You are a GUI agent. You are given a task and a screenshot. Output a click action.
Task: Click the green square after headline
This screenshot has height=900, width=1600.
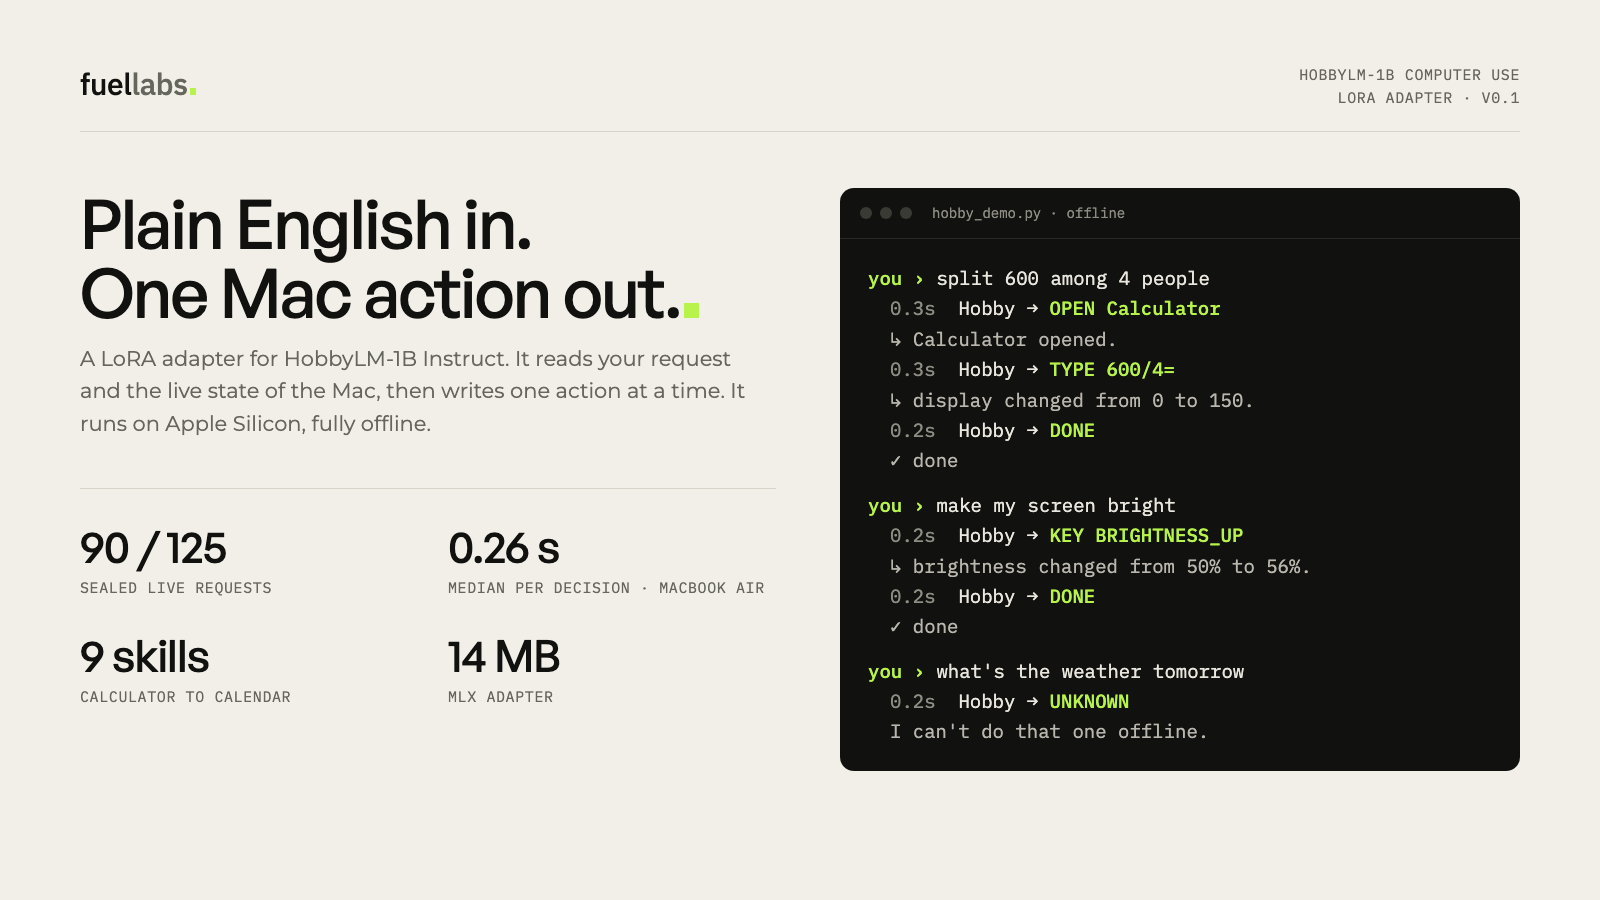(x=691, y=310)
